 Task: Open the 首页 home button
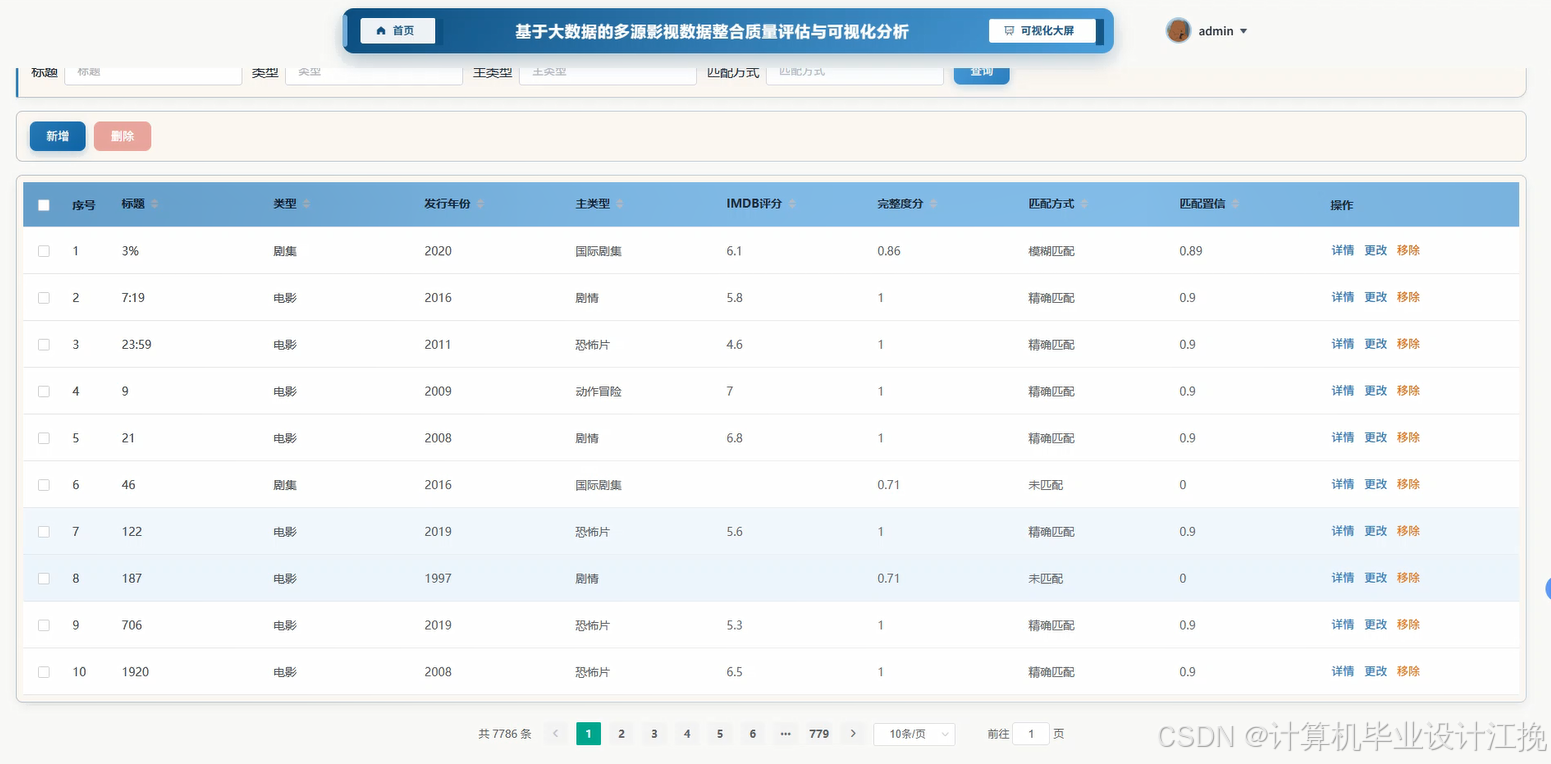click(397, 31)
